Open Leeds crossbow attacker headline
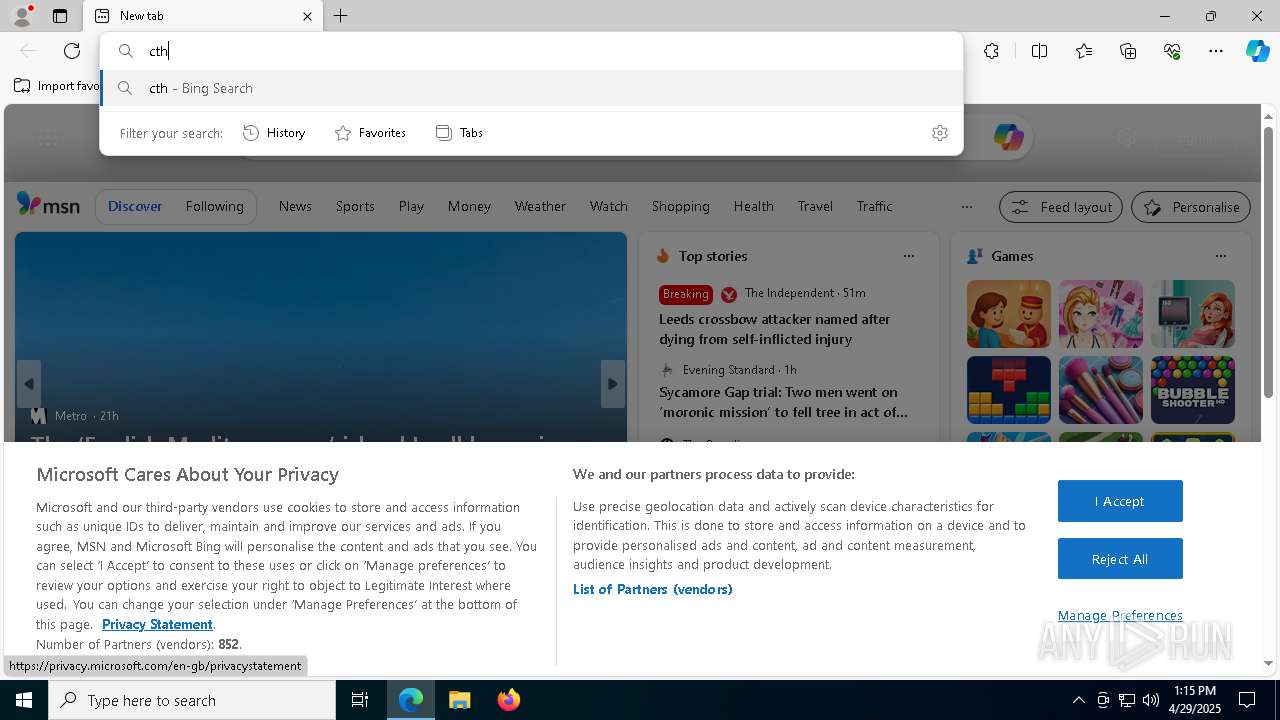 point(774,329)
